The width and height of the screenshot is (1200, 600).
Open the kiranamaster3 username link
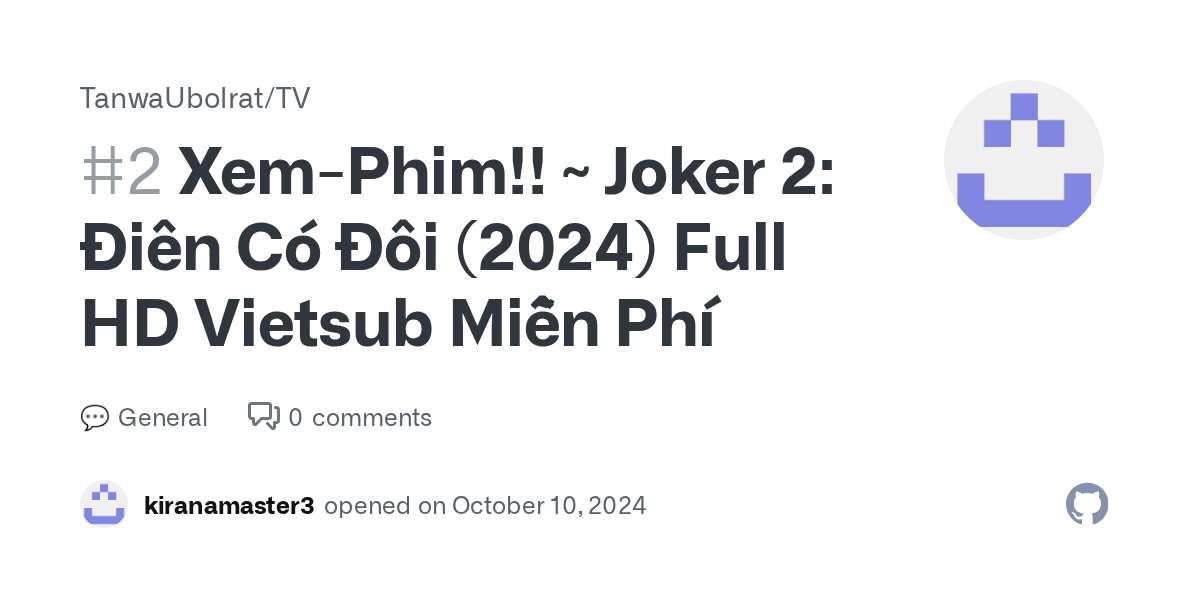(x=229, y=506)
